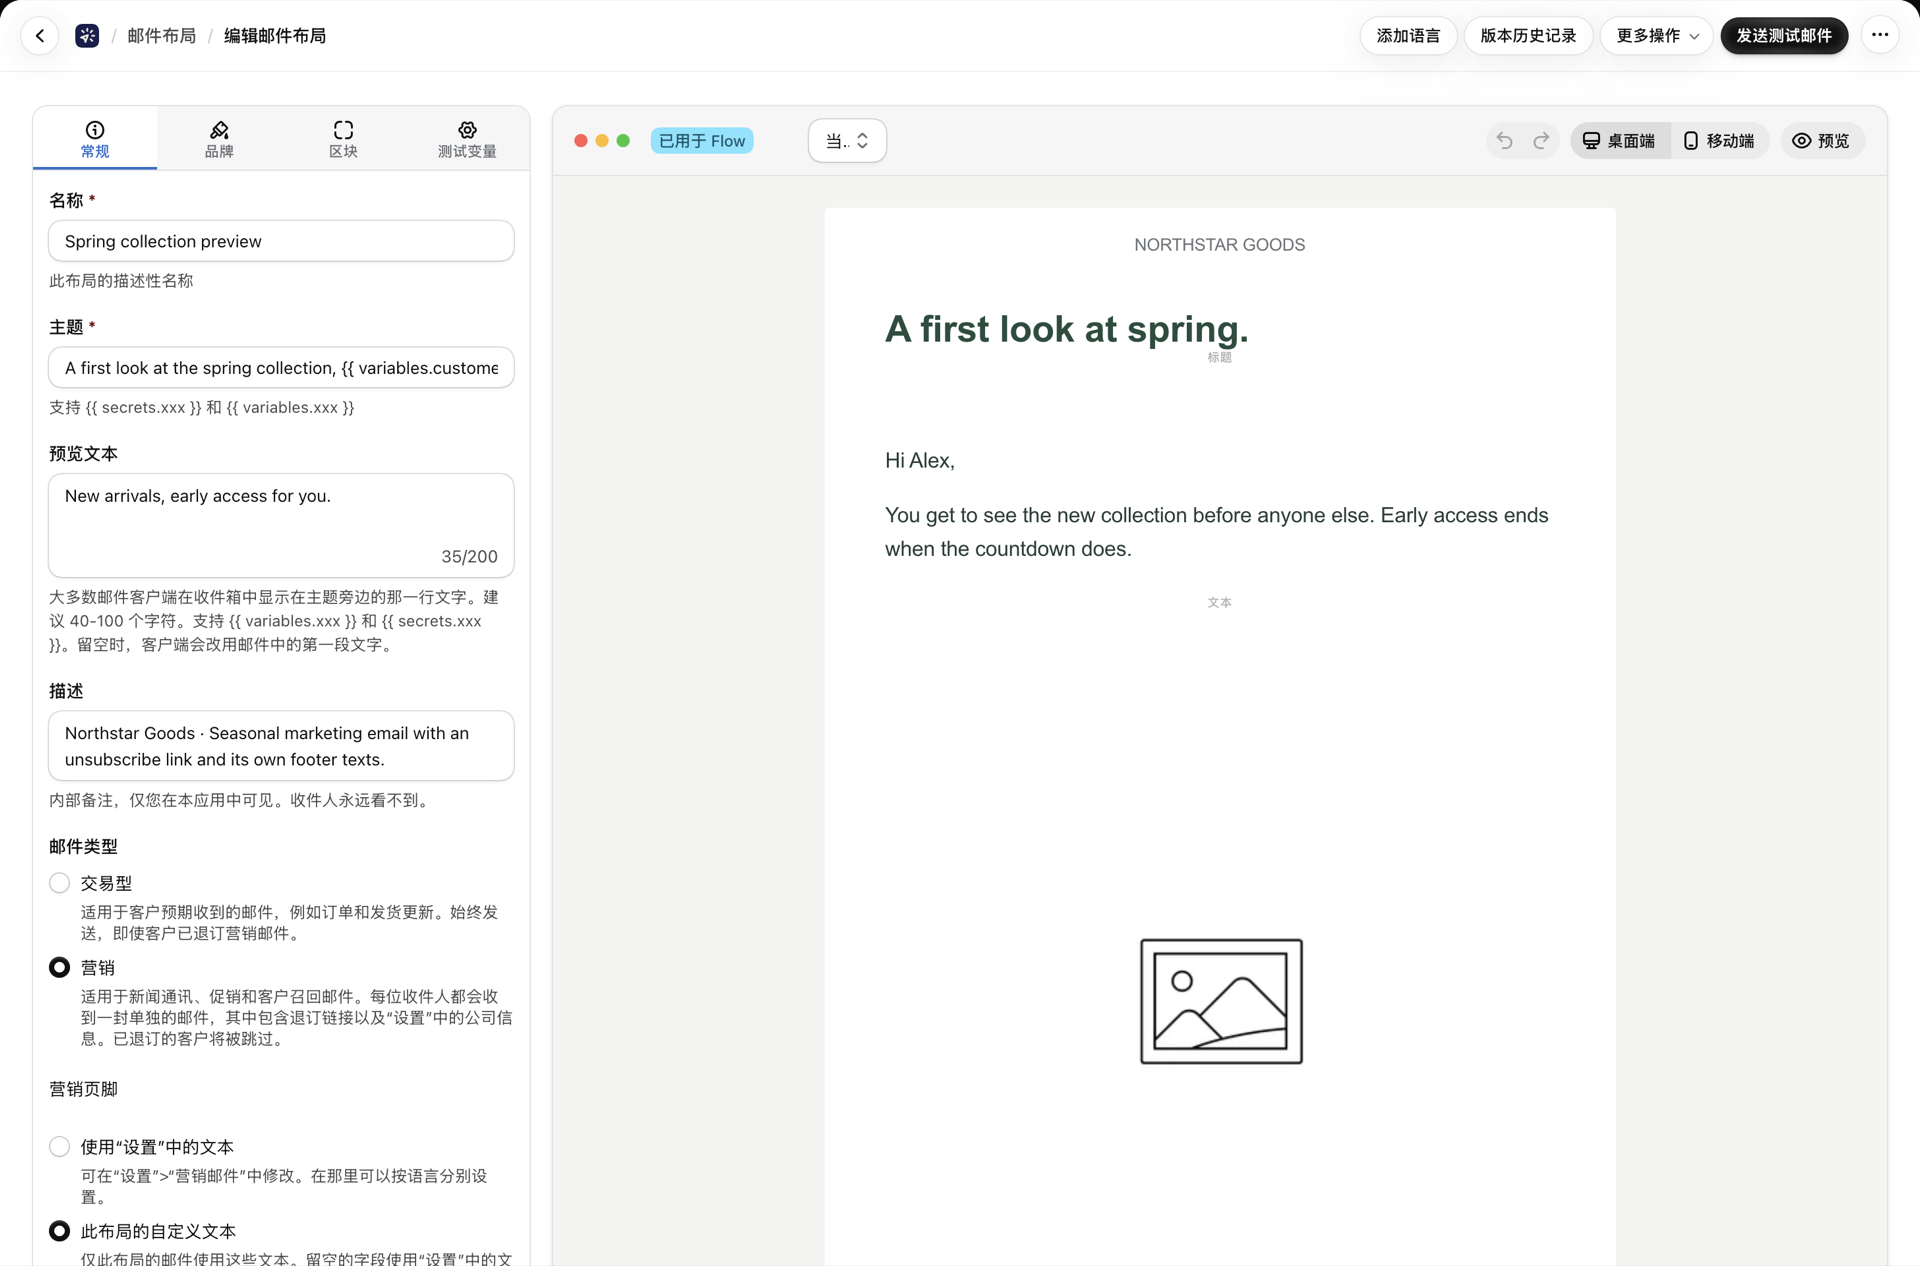Choose 使用“设置”中的文本 footer option
Screen dimensions: 1920x1266
[60, 1146]
